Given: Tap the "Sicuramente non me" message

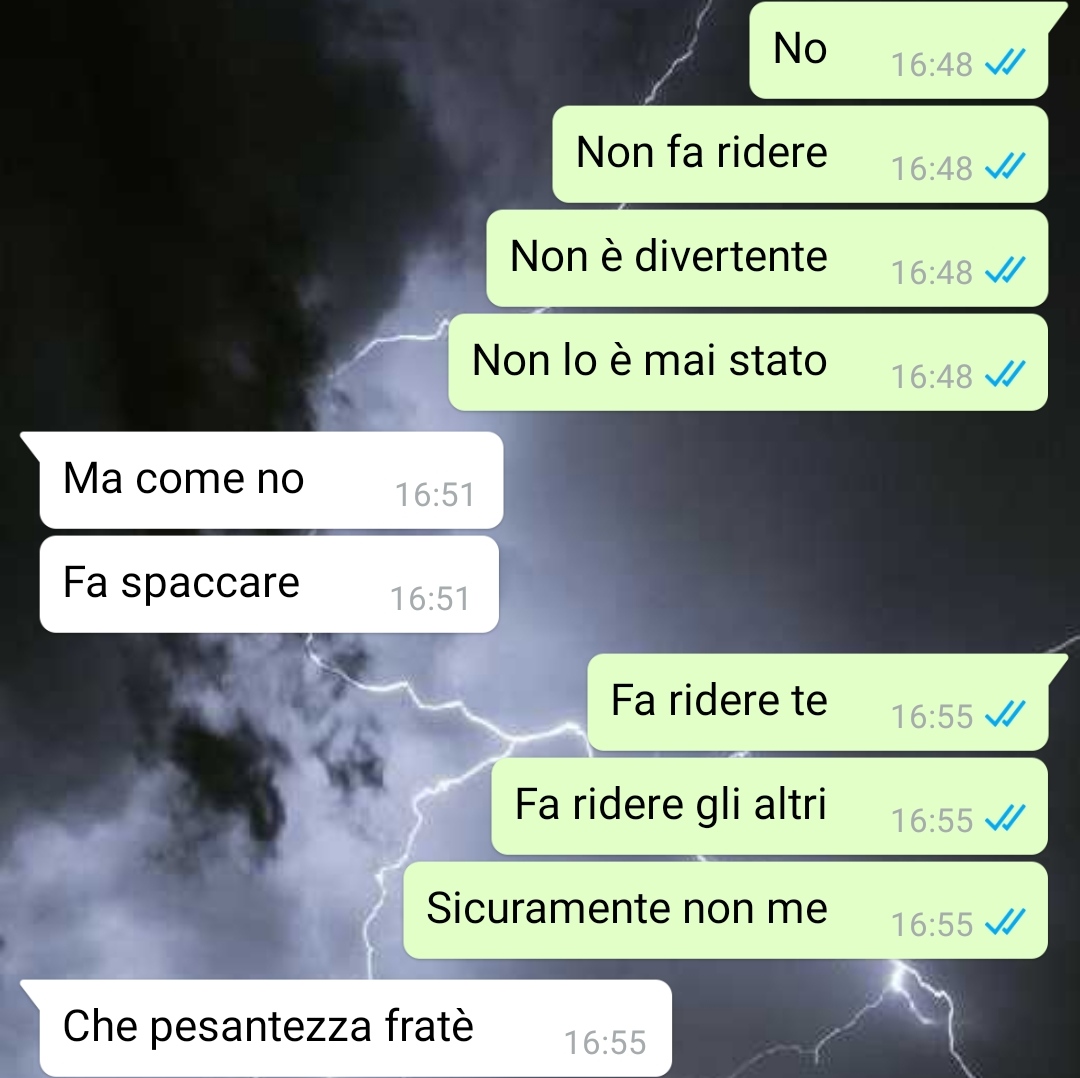Looking at the screenshot, I should click(x=725, y=910).
